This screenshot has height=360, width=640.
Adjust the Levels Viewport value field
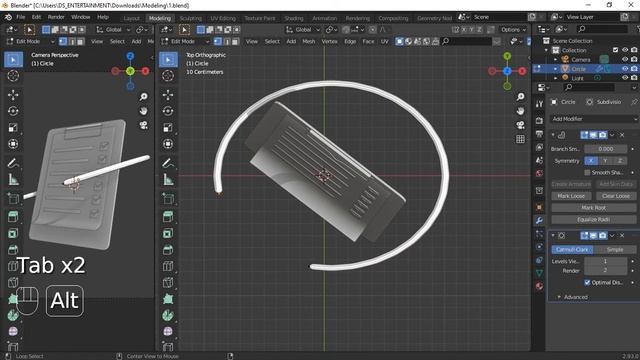(606, 261)
